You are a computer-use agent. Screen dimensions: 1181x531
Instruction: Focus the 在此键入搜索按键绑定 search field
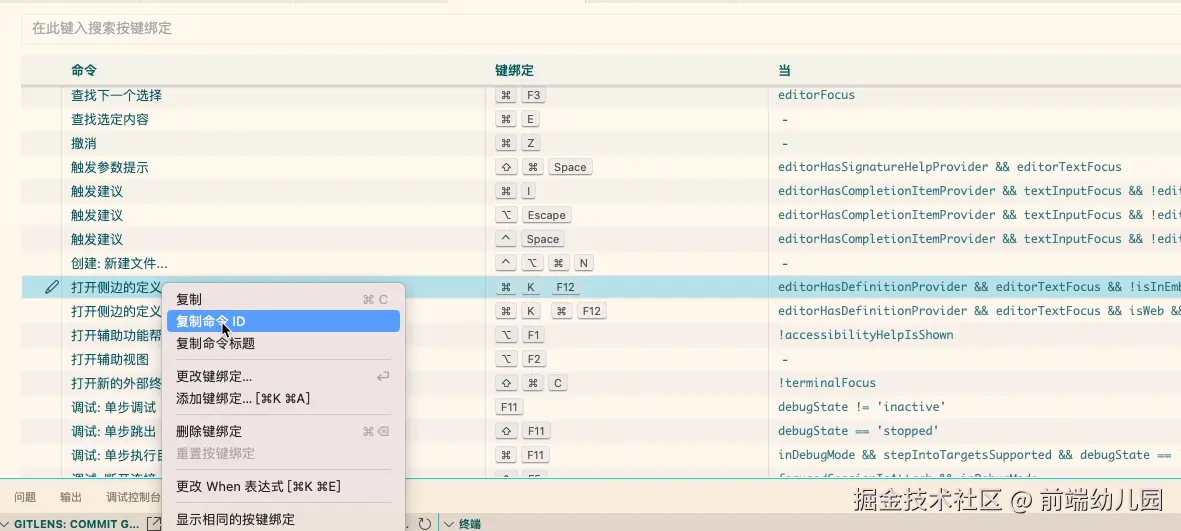[601, 29]
